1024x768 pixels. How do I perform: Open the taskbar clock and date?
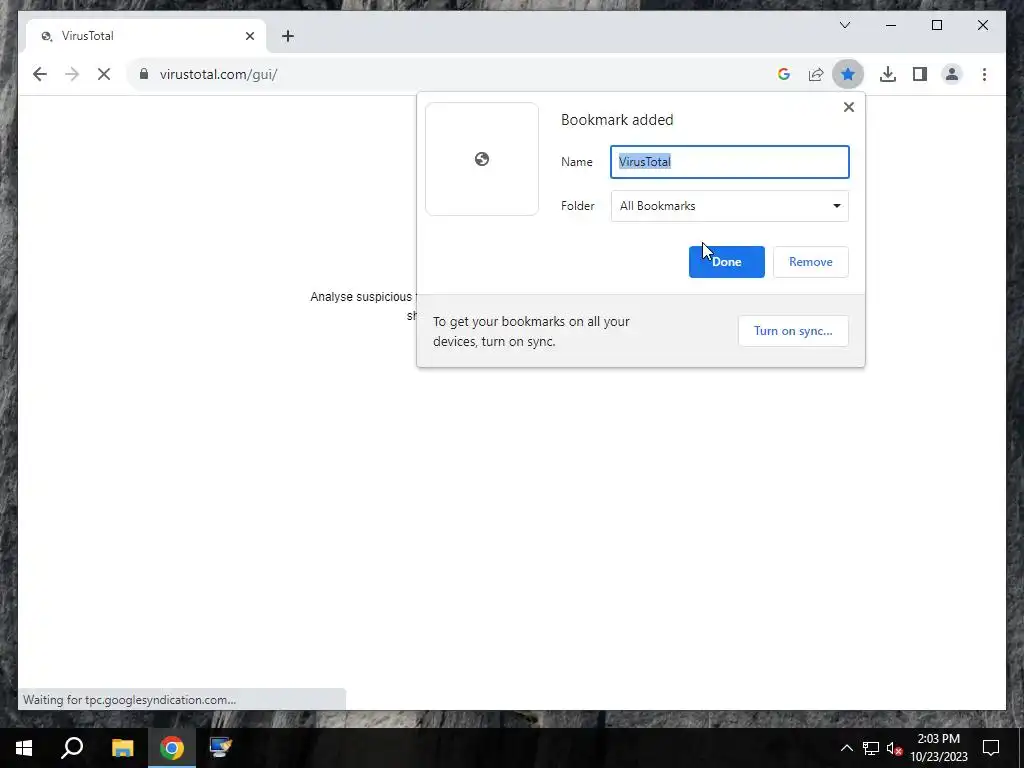(x=938, y=748)
